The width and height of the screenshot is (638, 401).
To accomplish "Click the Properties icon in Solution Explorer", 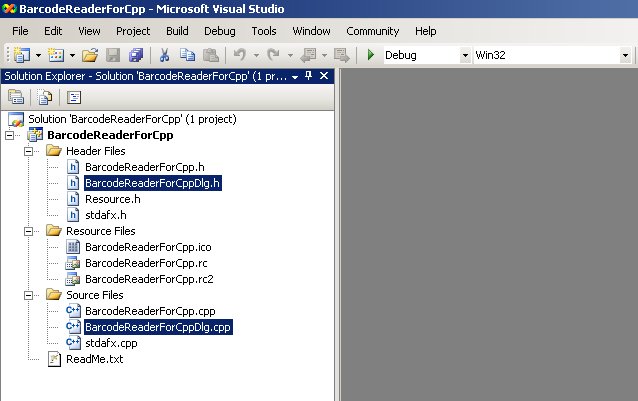I will (x=16, y=97).
